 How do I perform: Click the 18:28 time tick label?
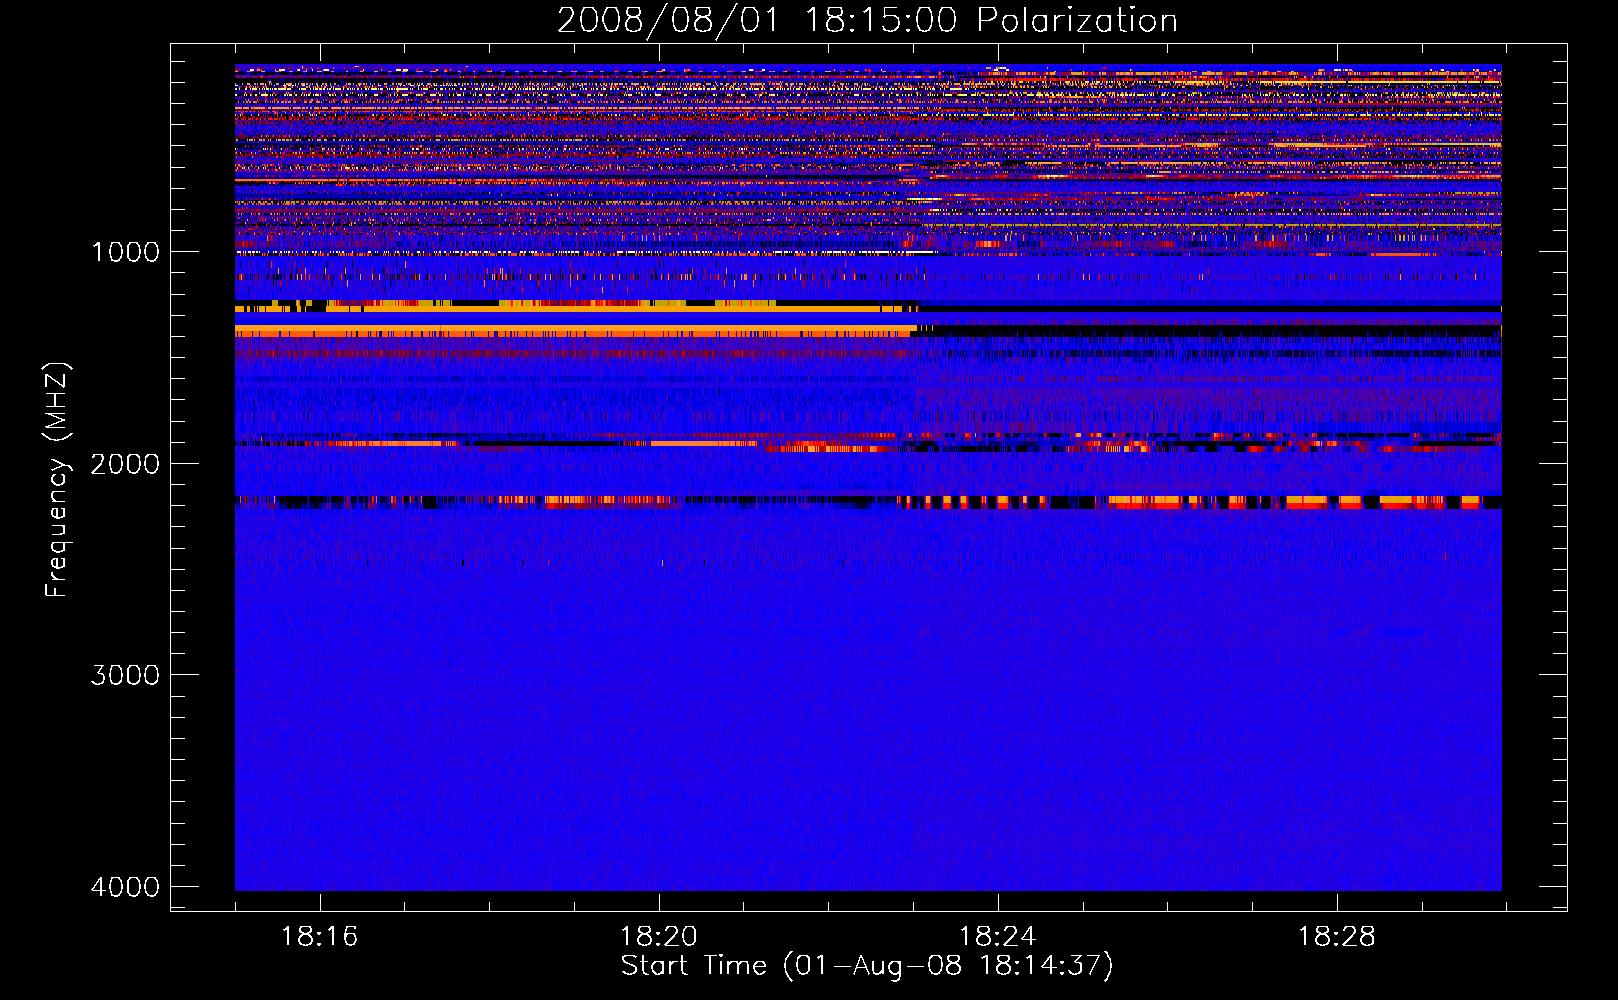pos(1336,937)
